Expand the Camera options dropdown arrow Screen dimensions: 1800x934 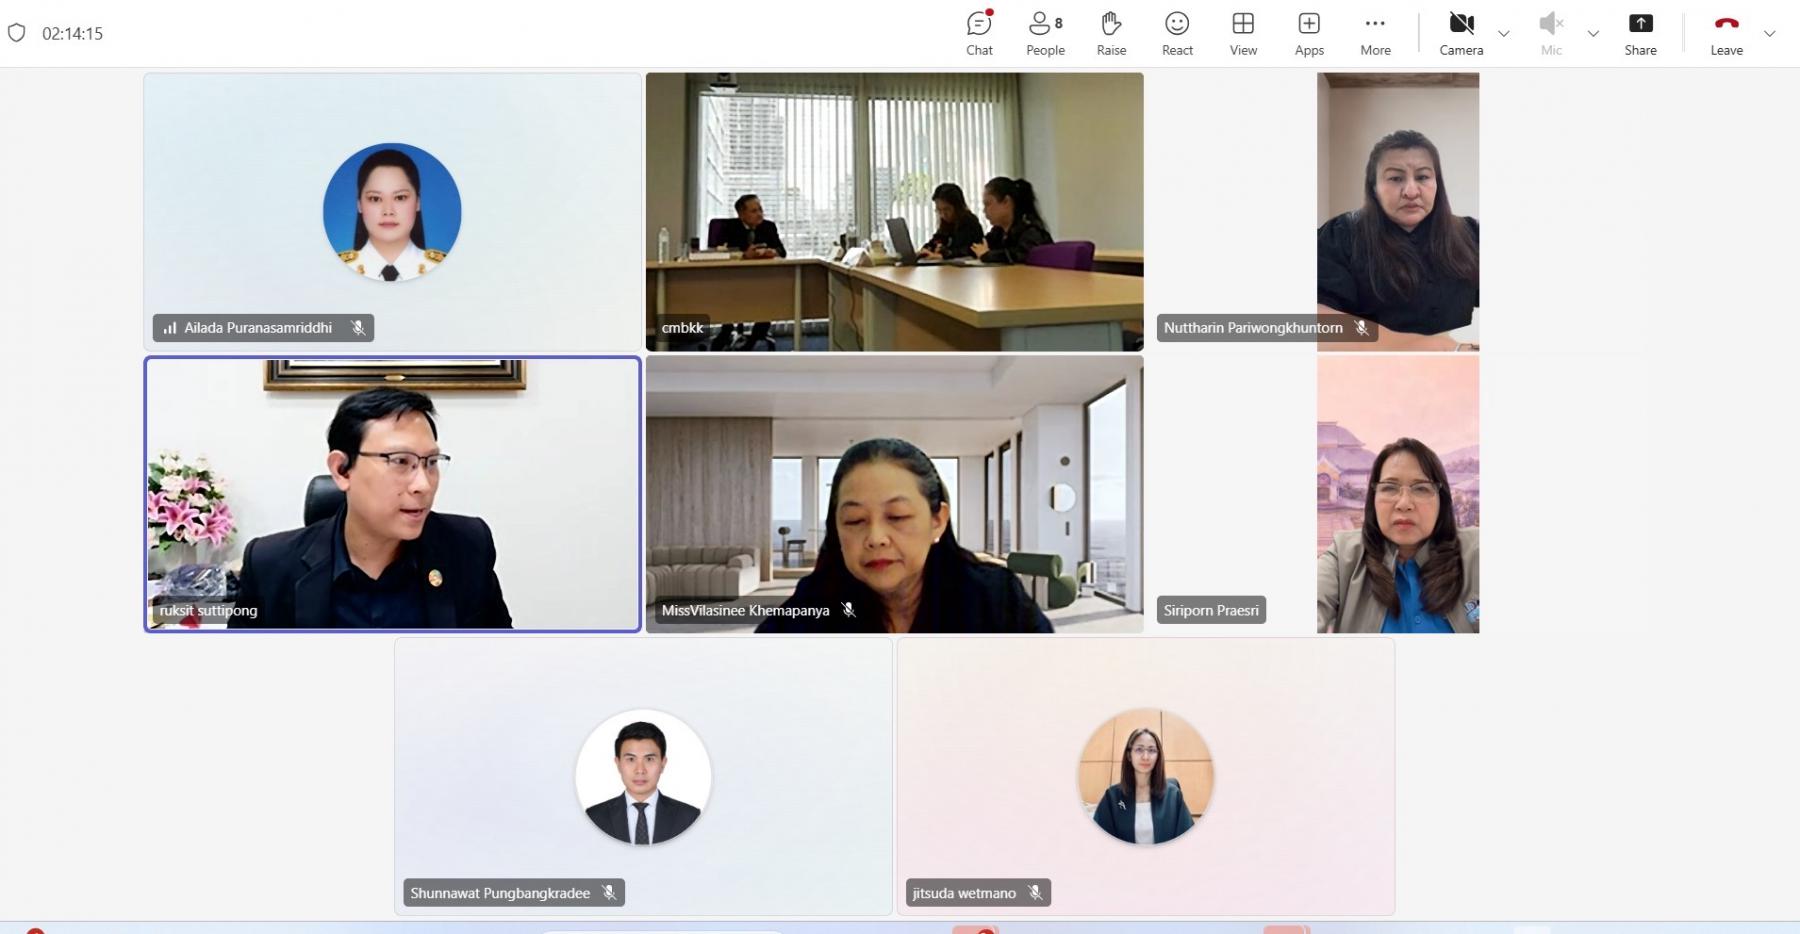coord(1503,34)
